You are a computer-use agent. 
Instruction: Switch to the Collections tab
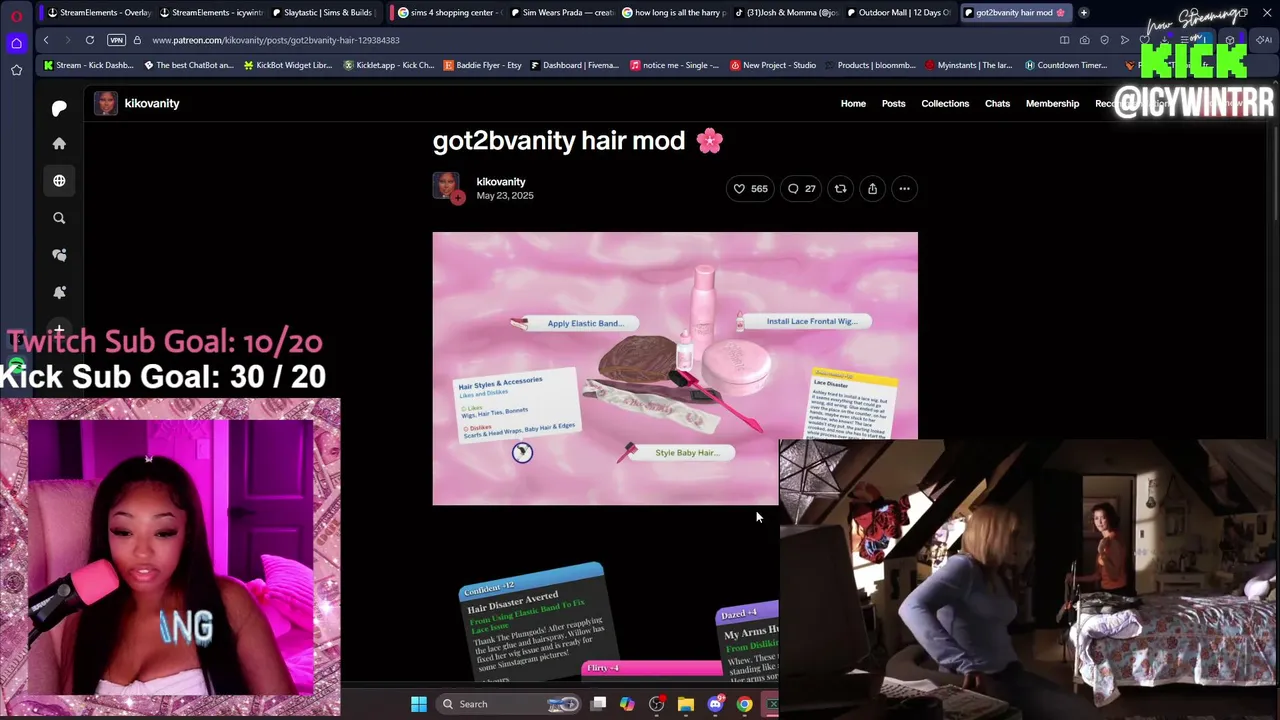(945, 103)
